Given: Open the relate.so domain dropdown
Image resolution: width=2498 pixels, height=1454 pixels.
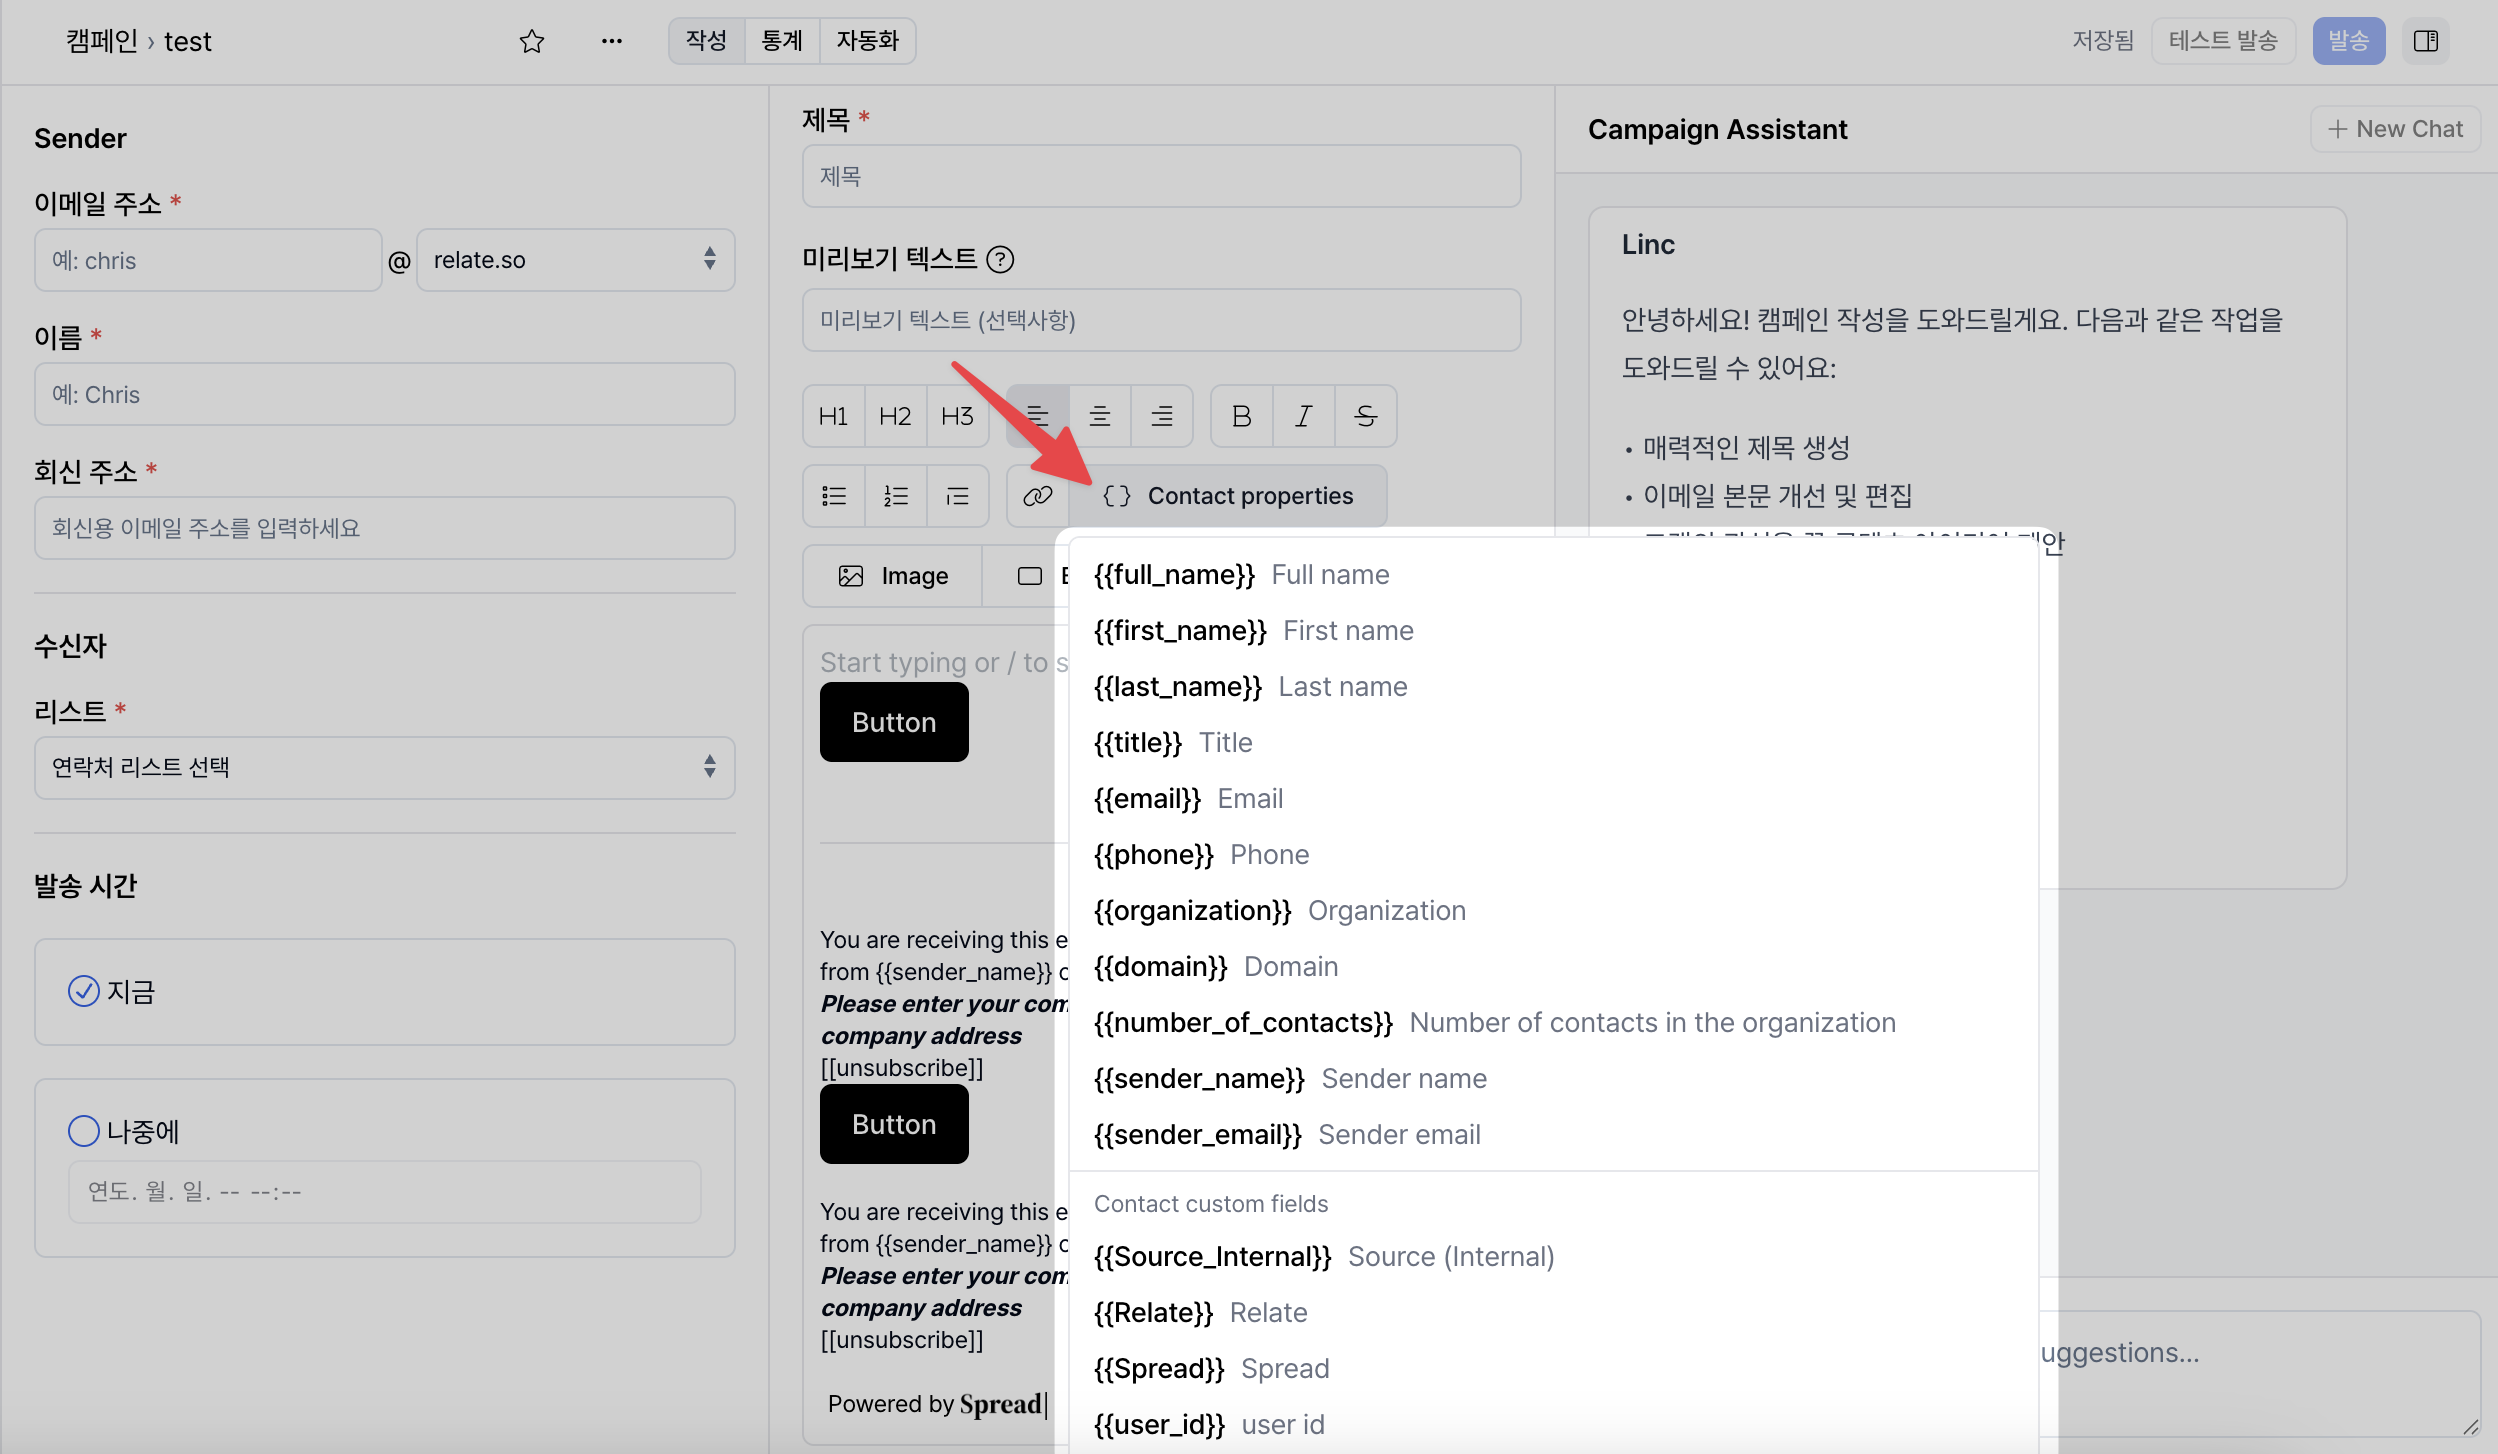Looking at the screenshot, I should [575, 260].
